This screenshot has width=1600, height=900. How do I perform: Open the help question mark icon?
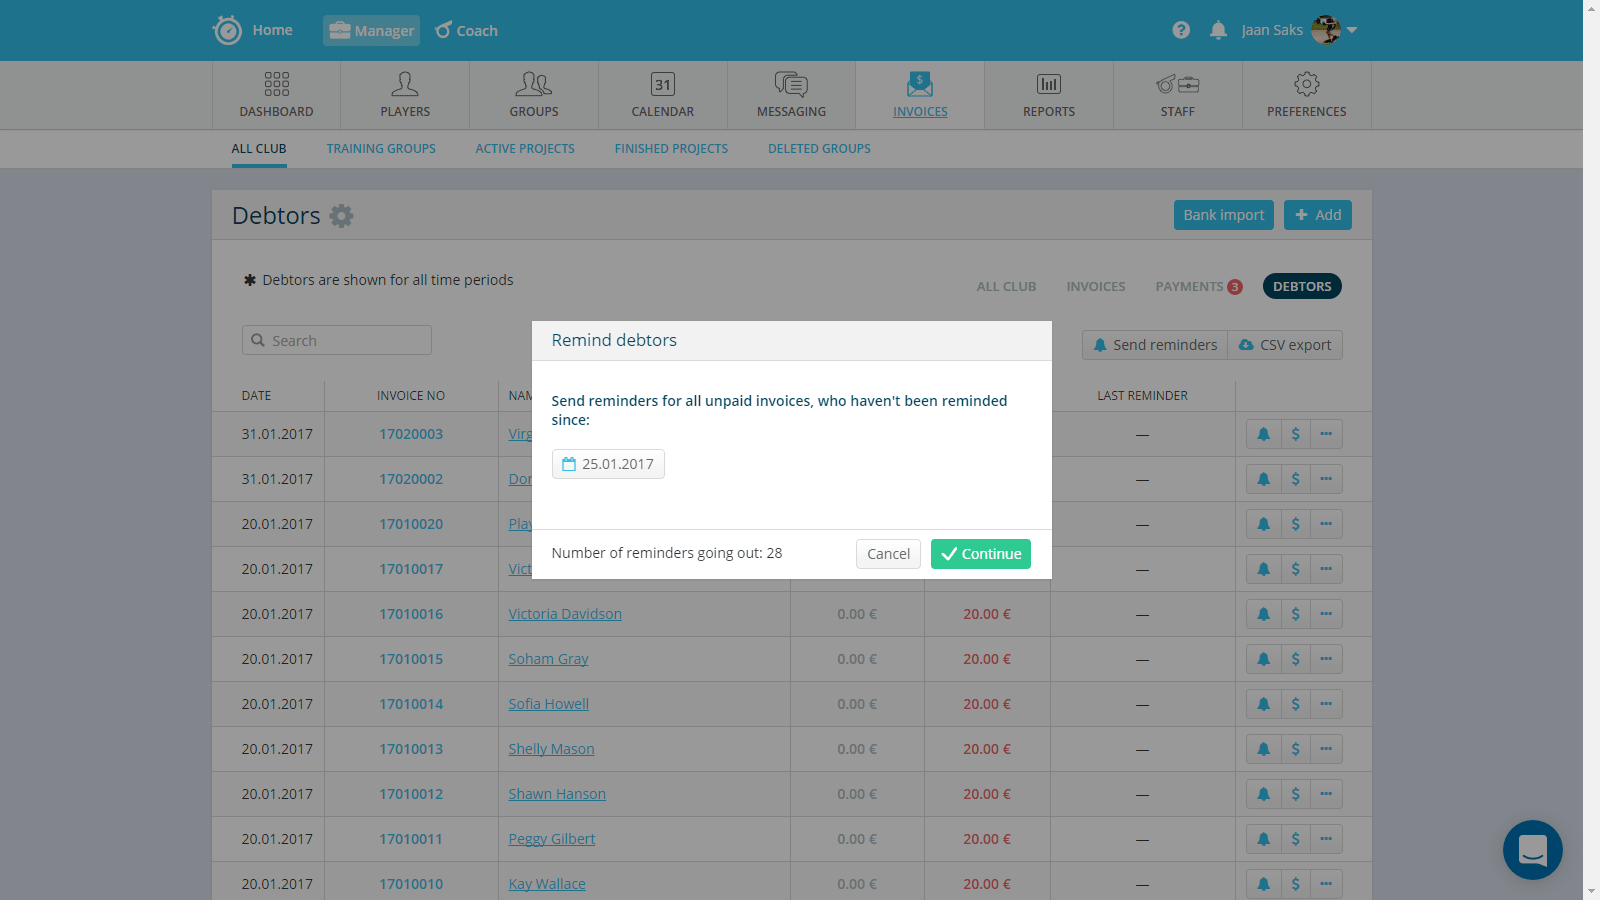[x=1181, y=30]
